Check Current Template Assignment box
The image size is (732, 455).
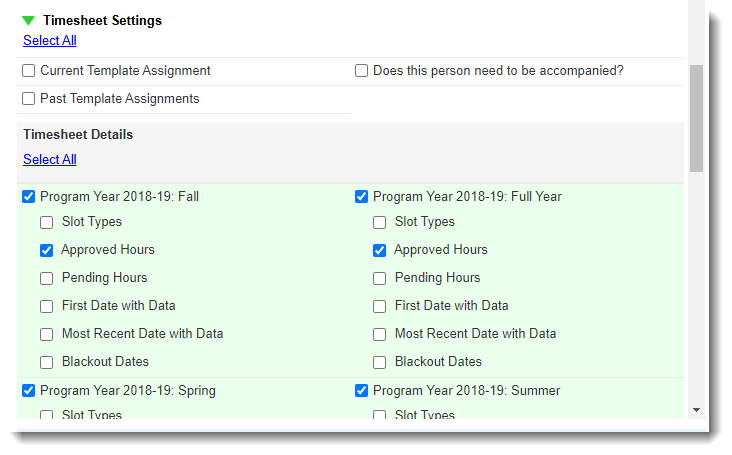click(x=28, y=70)
